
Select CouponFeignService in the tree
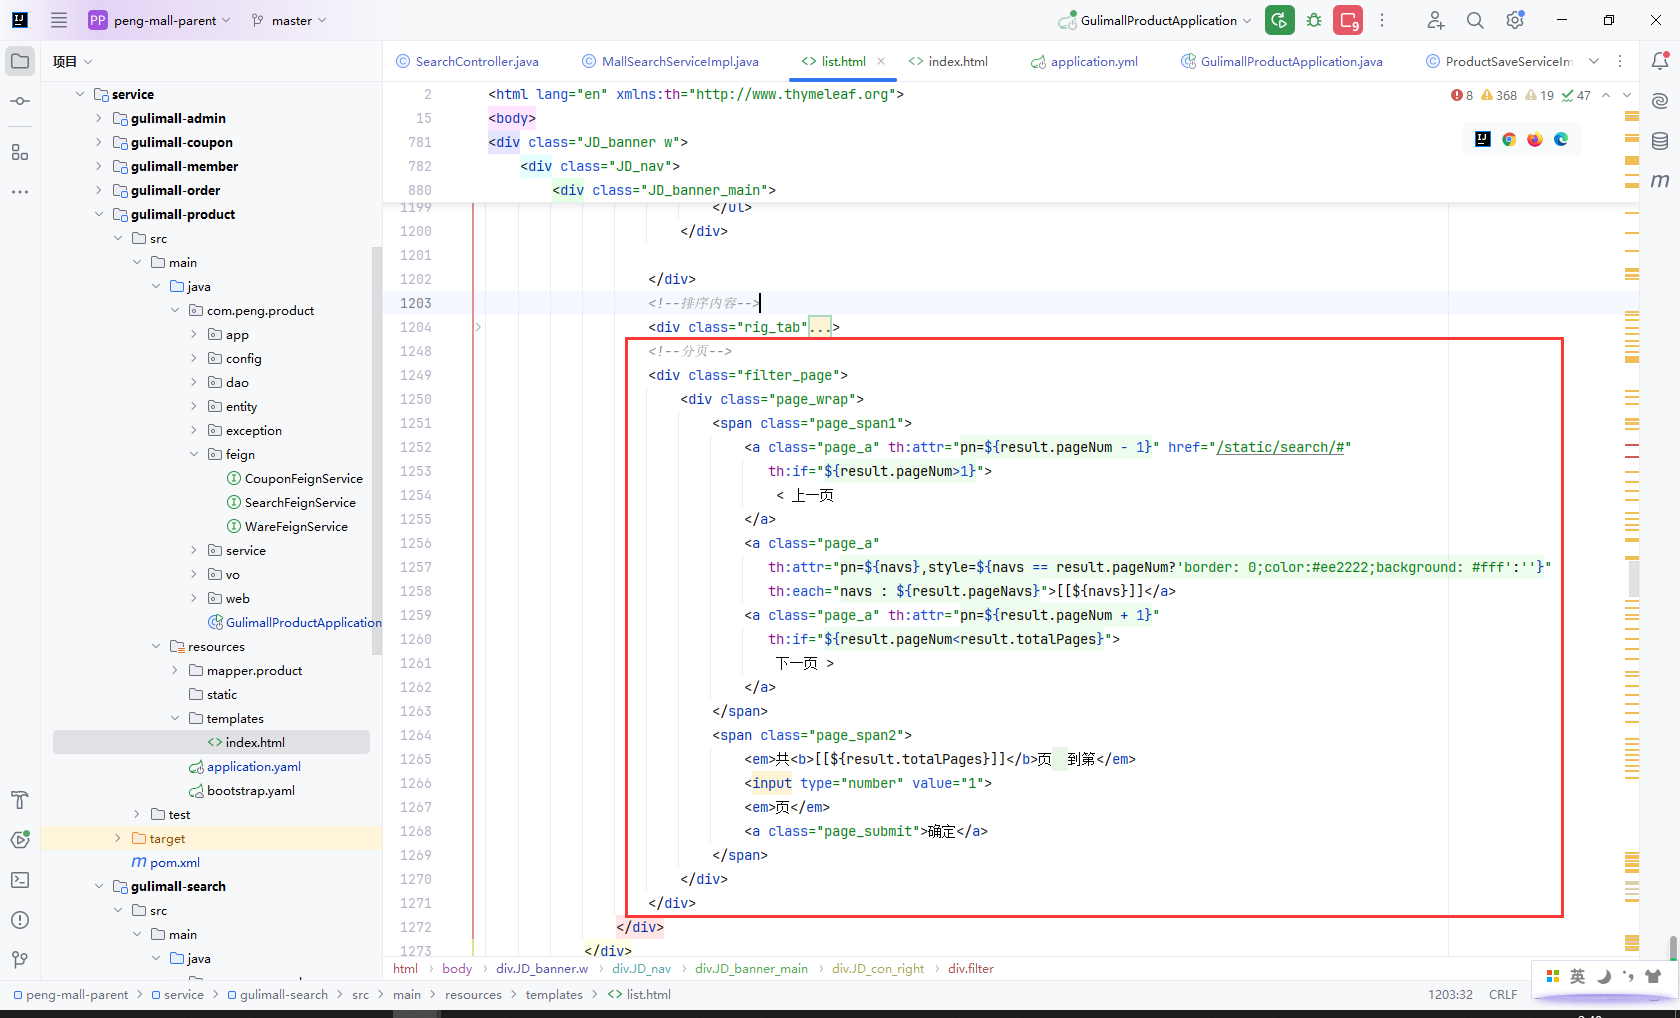pos(295,478)
